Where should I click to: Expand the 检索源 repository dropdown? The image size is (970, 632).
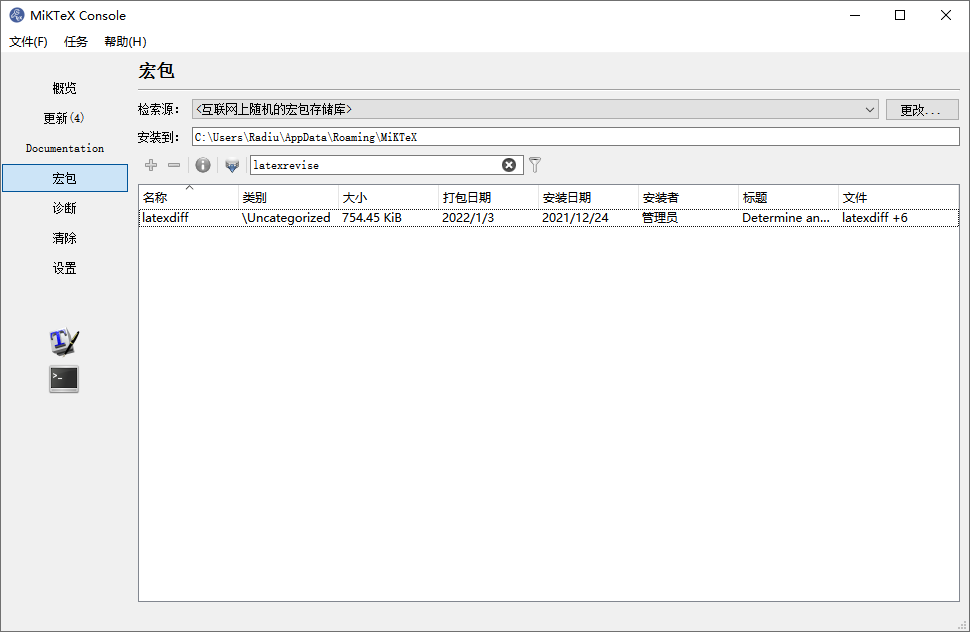[535, 109]
